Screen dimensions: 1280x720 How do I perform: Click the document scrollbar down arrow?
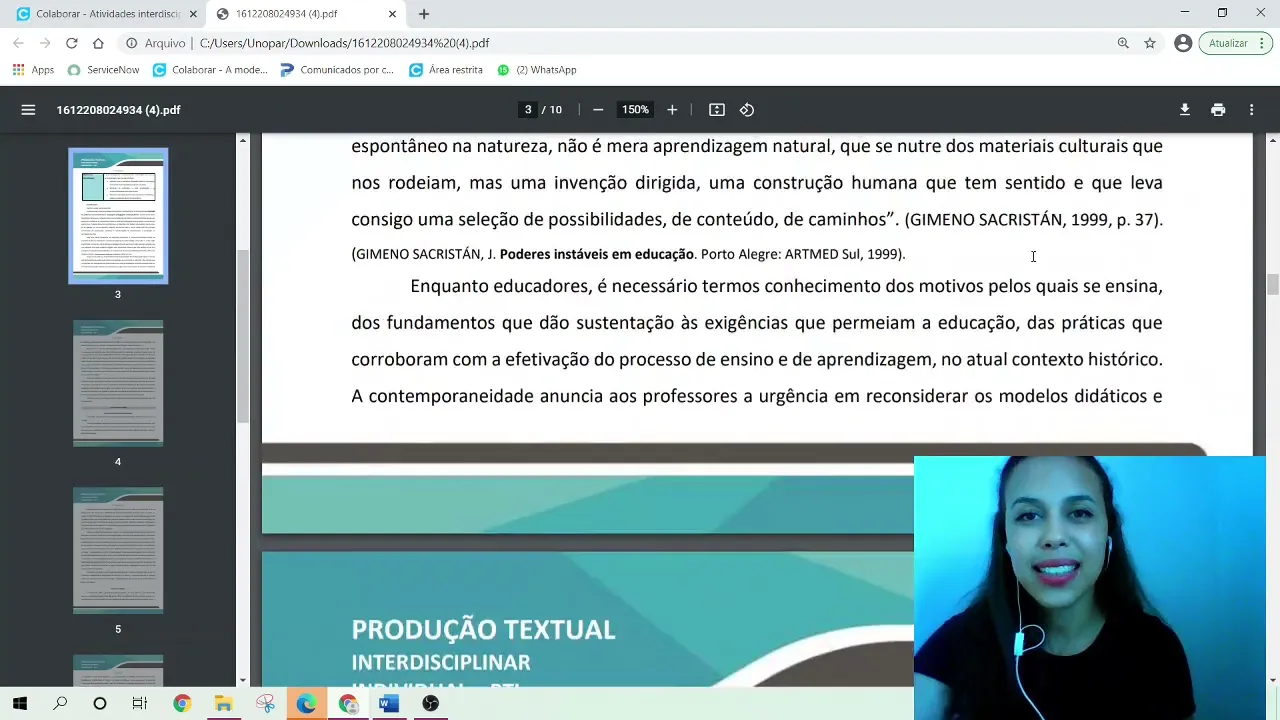coord(1272,680)
